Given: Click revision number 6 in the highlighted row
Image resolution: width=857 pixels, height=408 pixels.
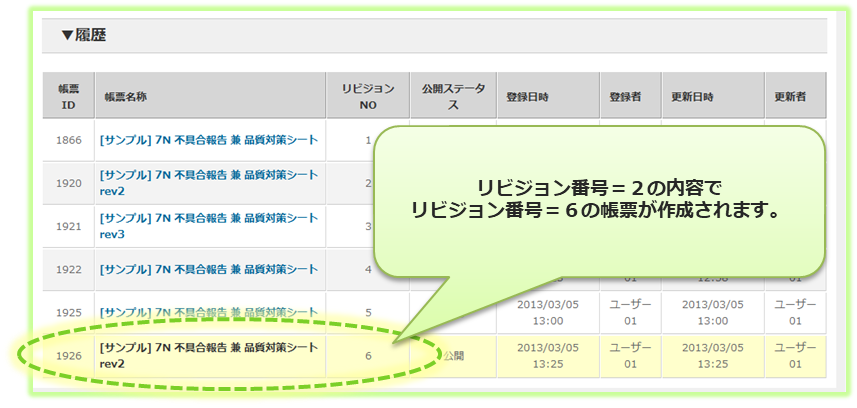Looking at the screenshot, I should [x=367, y=355].
